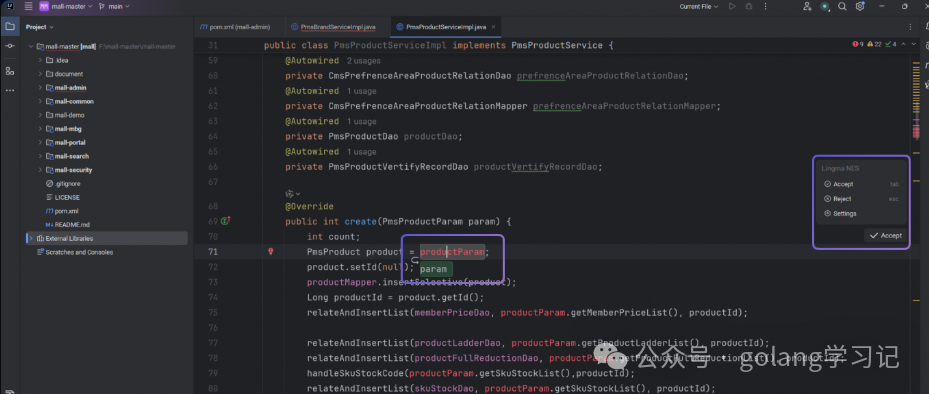This screenshot has width=929, height=394.
Task: Click the yellow warnings count 22
Action: click(x=874, y=44)
